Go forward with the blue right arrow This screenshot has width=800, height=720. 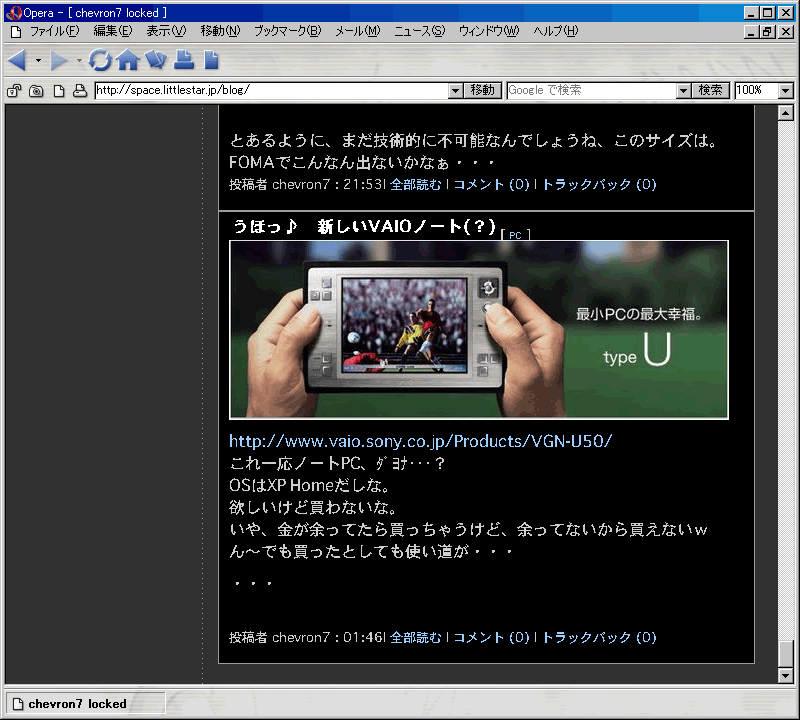tap(58, 60)
